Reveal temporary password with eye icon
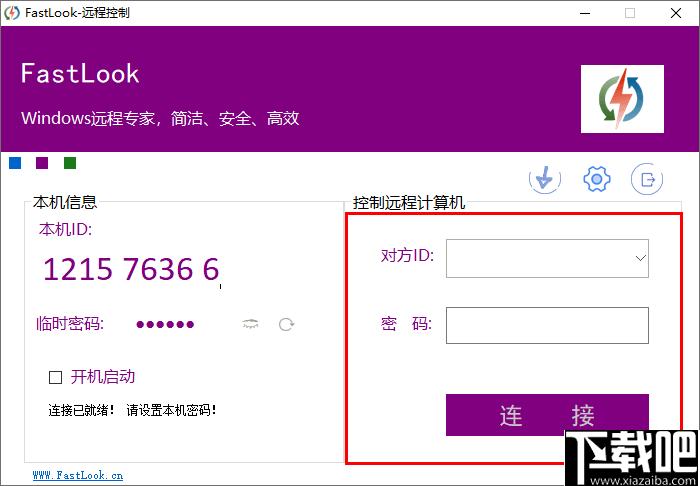Image resolution: width=700 pixels, height=486 pixels. (x=250, y=324)
